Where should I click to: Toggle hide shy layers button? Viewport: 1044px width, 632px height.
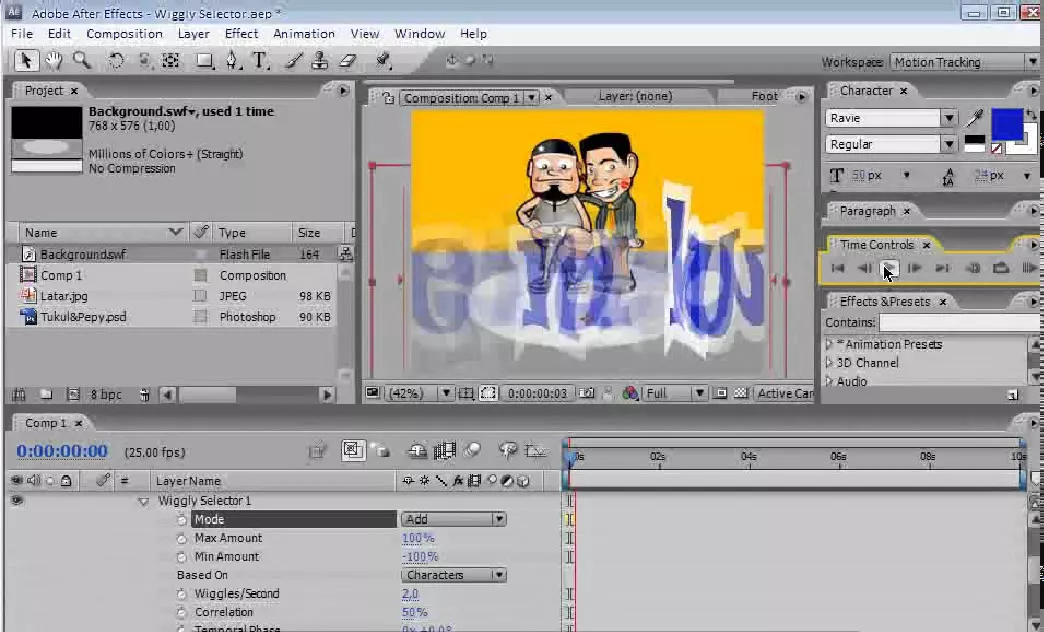tap(417, 452)
